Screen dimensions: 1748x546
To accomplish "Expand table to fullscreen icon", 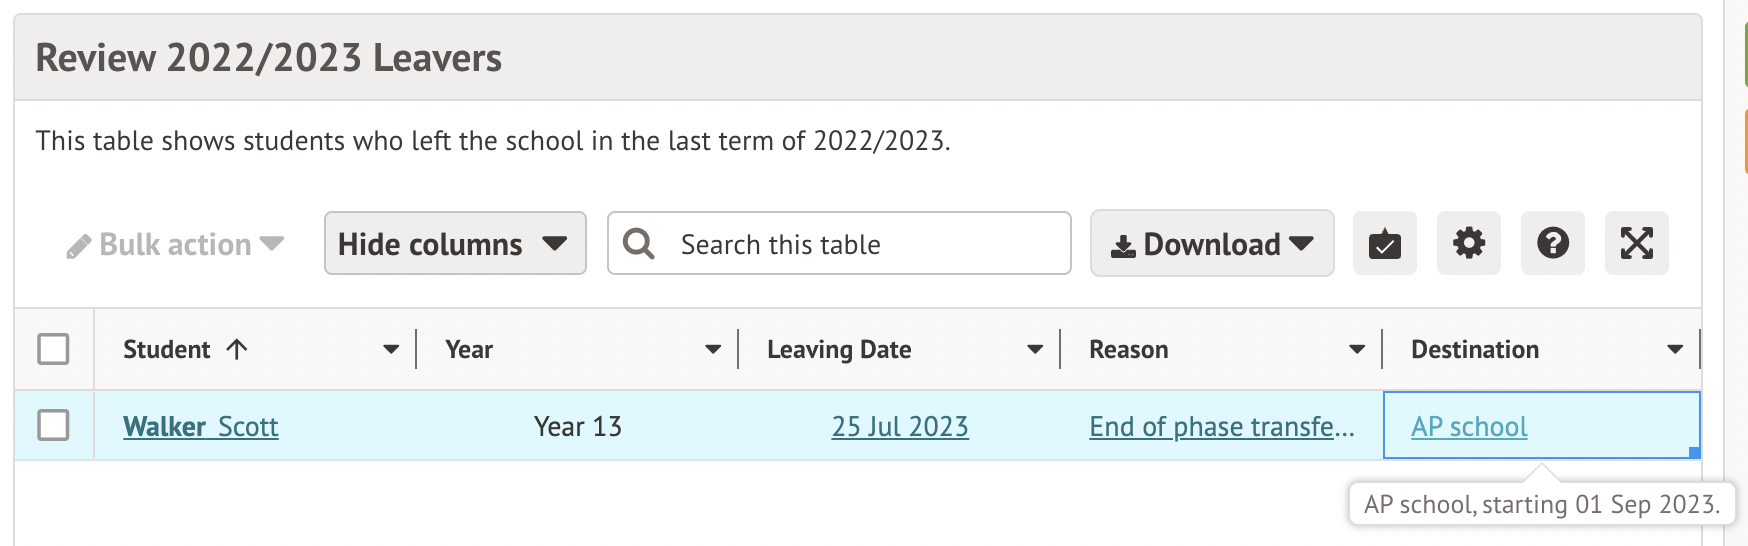I will [1636, 243].
